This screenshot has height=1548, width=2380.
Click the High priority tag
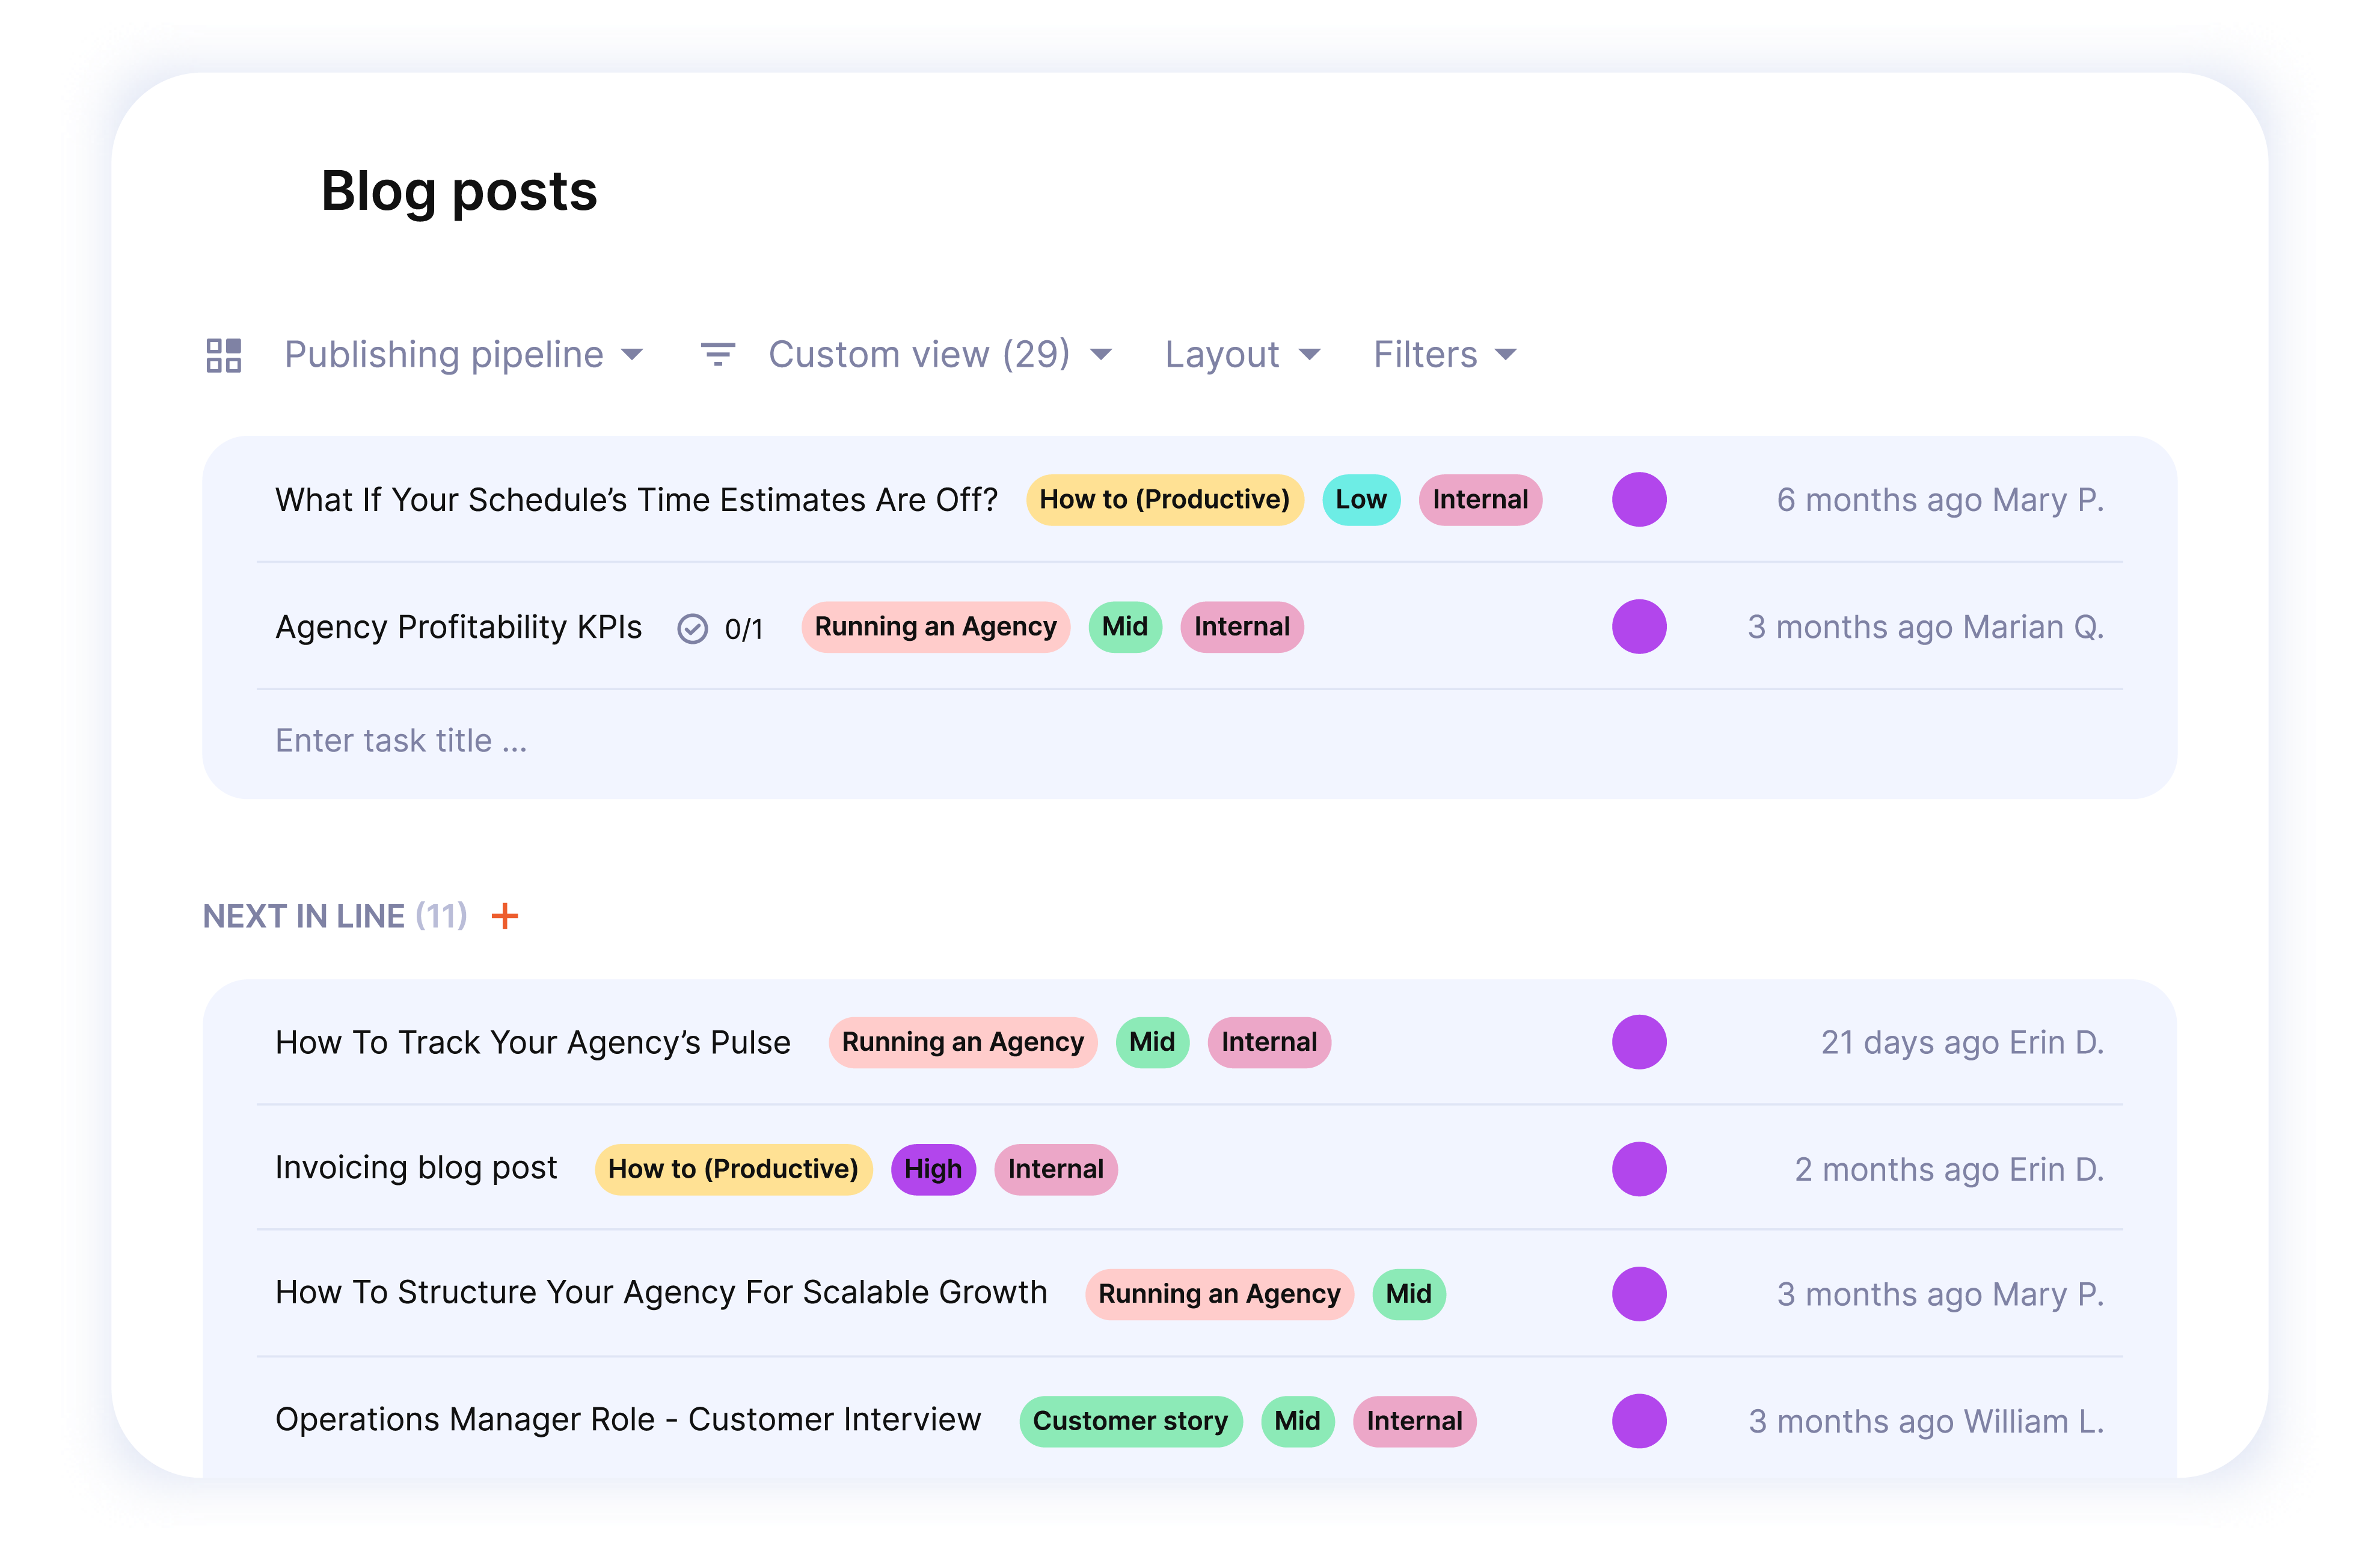click(933, 1169)
